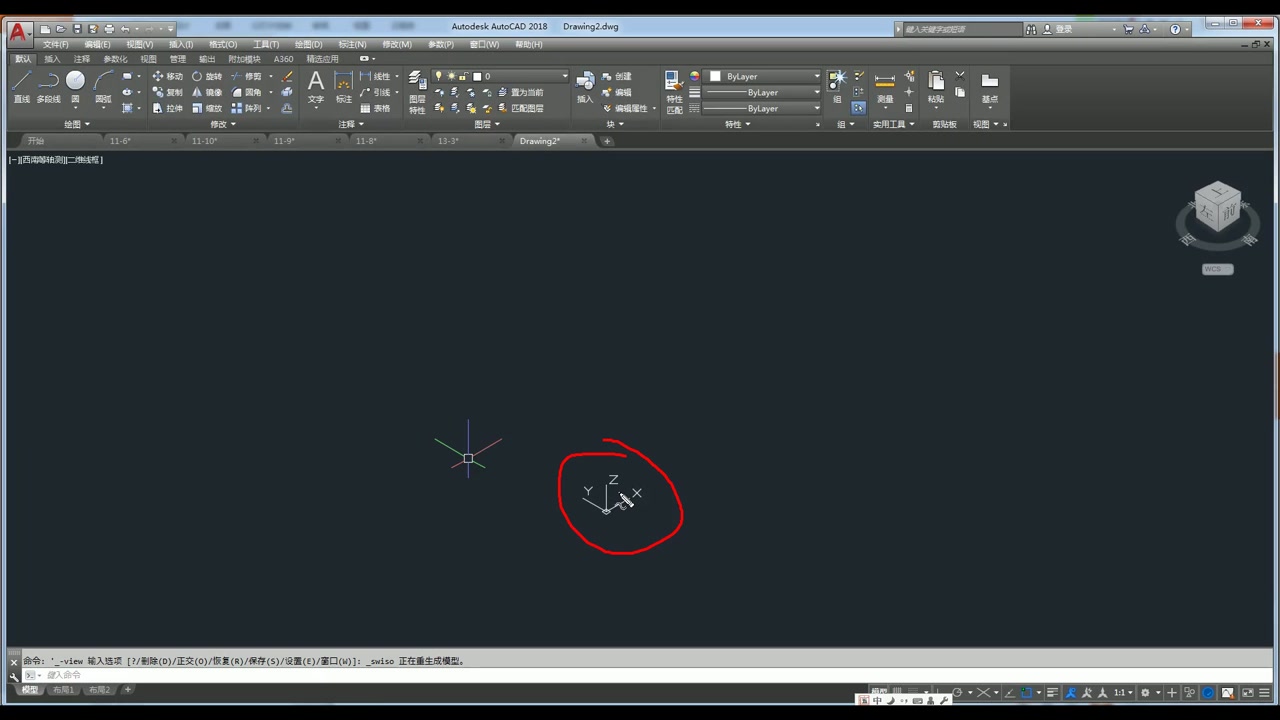This screenshot has width=1280, height=720.
Task: Click the WCS label below ViewCube
Action: 1217,269
